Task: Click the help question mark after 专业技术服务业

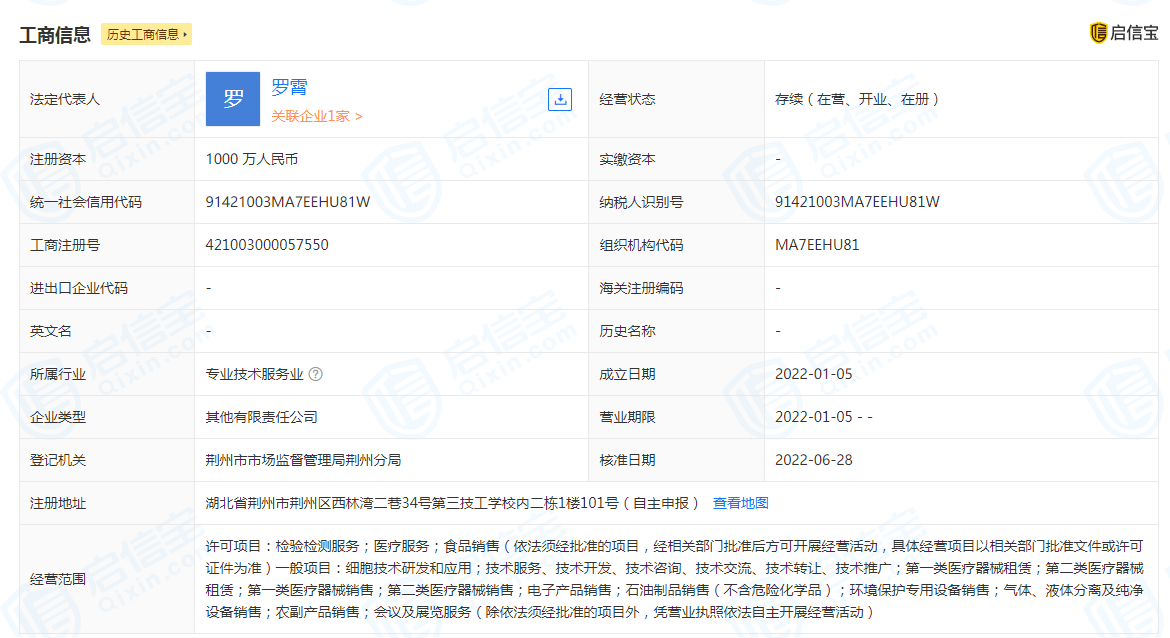Action: point(316,374)
